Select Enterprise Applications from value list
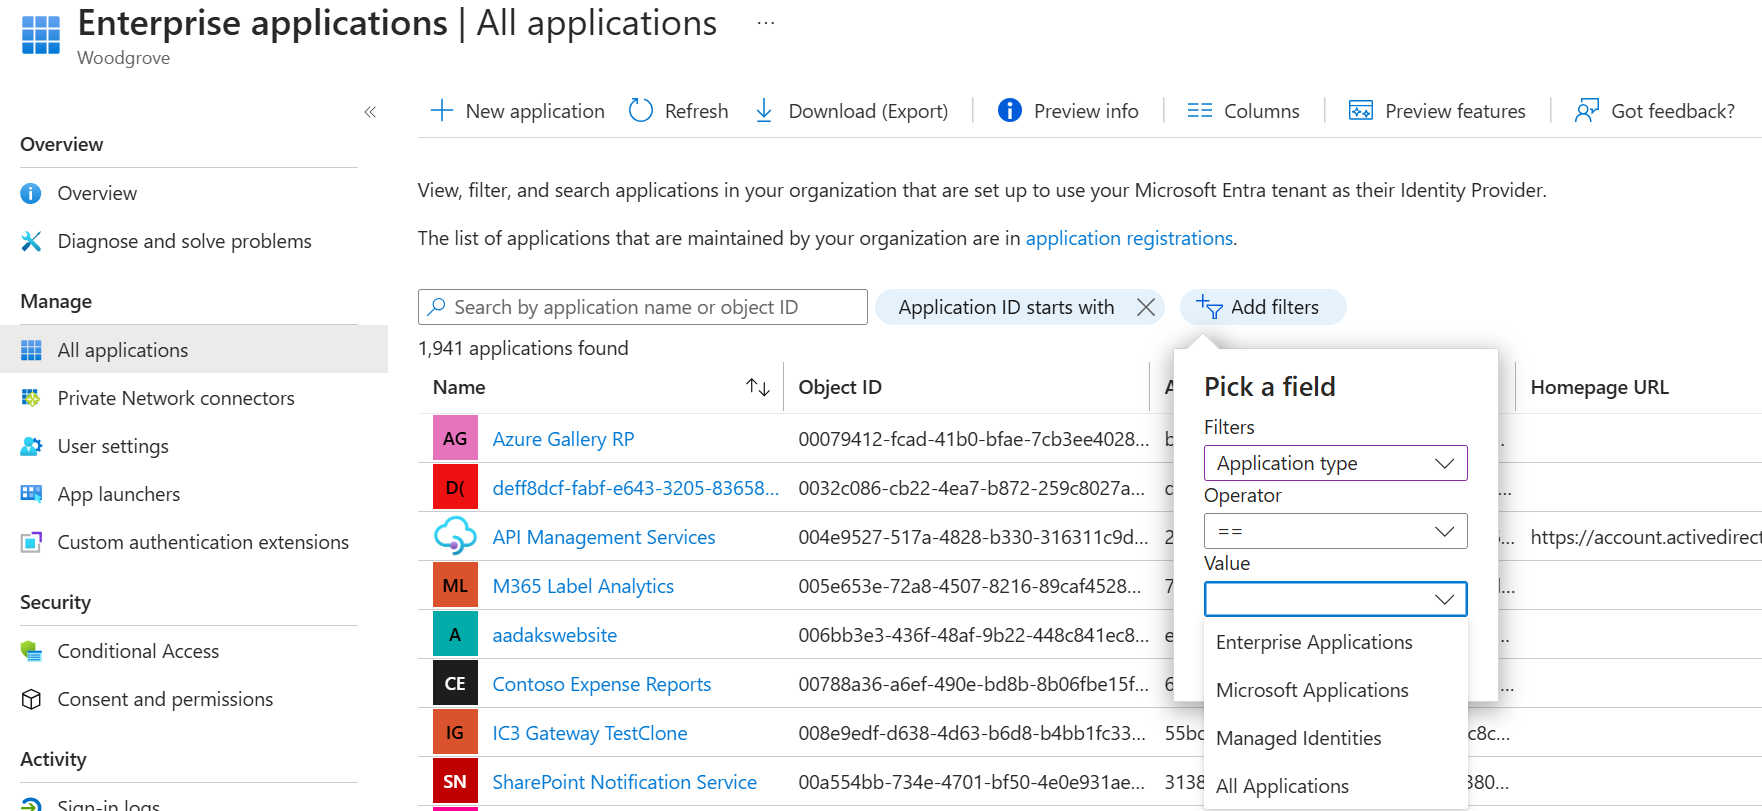This screenshot has width=1762, height=811. click(1314, 642)
